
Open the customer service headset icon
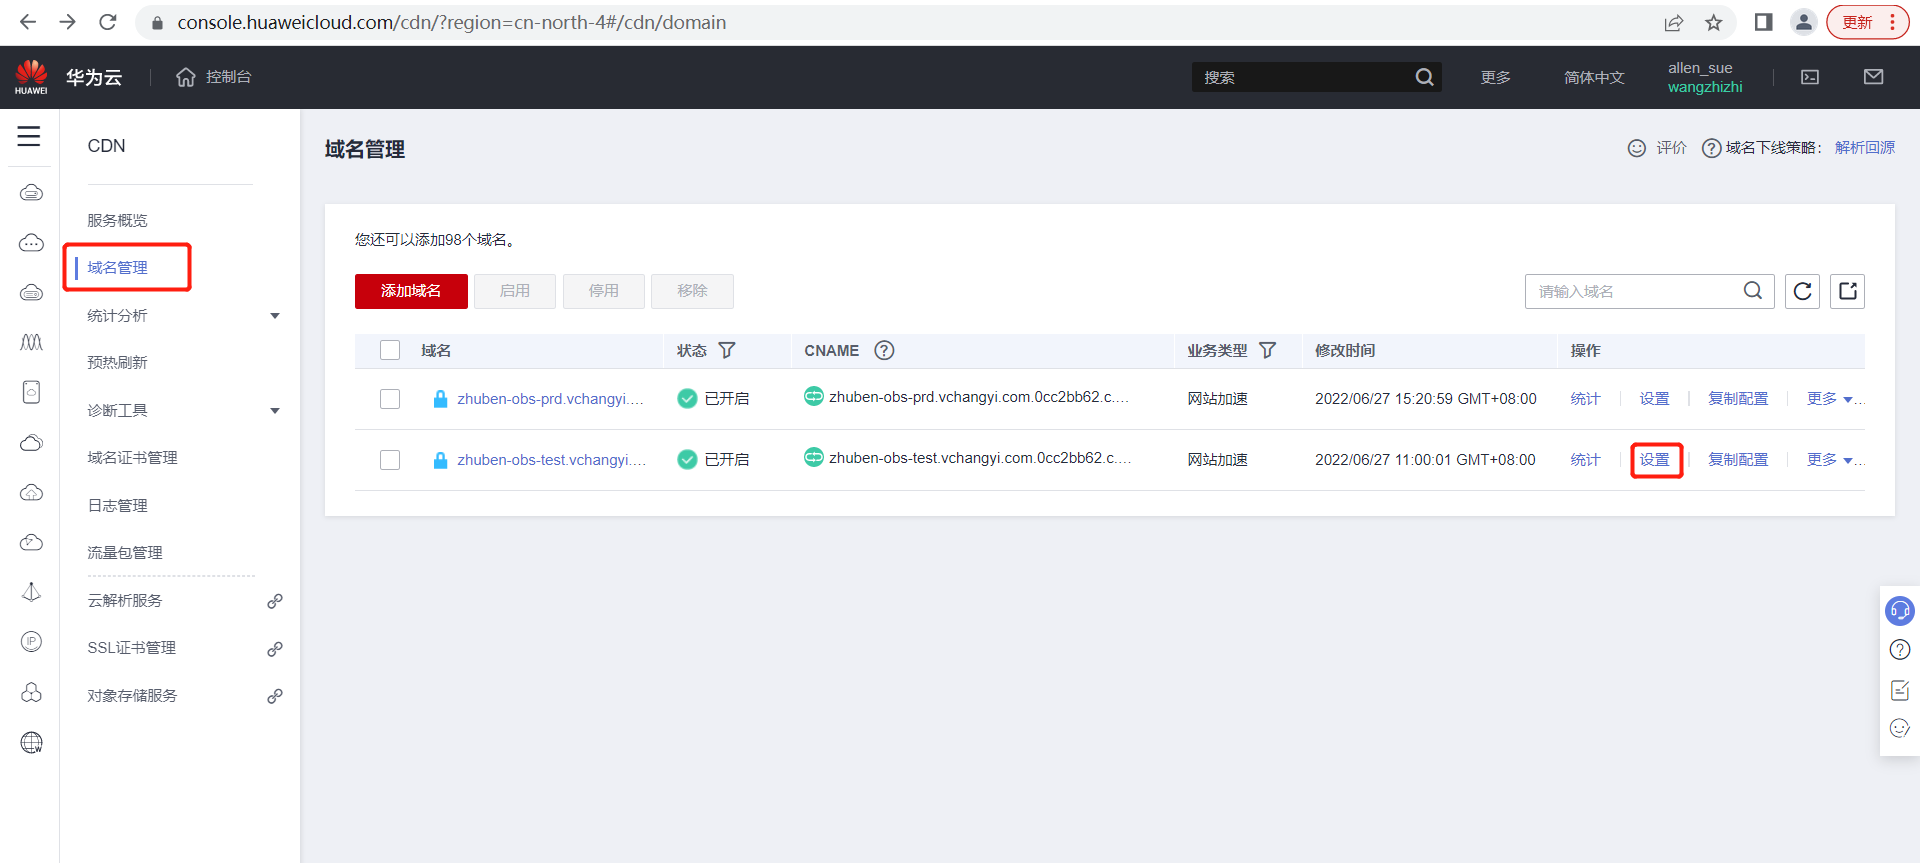coord(1900,610)
